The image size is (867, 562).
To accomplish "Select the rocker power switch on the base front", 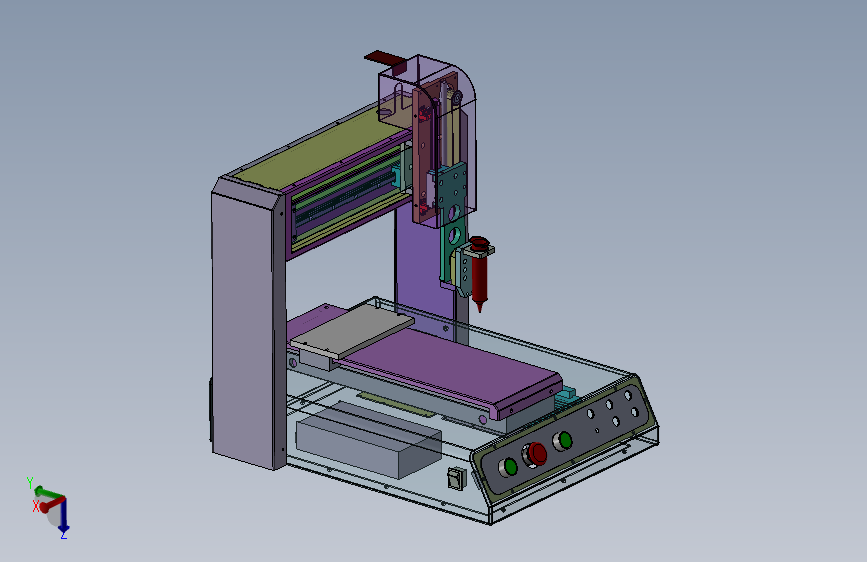I will coord(456,478).
